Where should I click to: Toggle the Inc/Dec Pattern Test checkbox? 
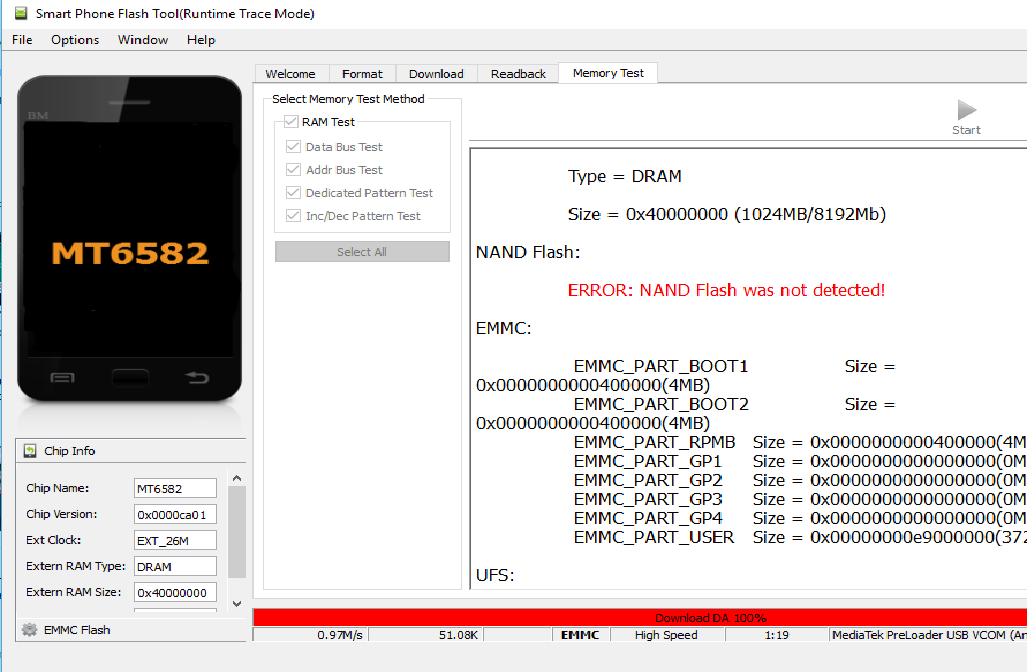[x=293, y=216]
